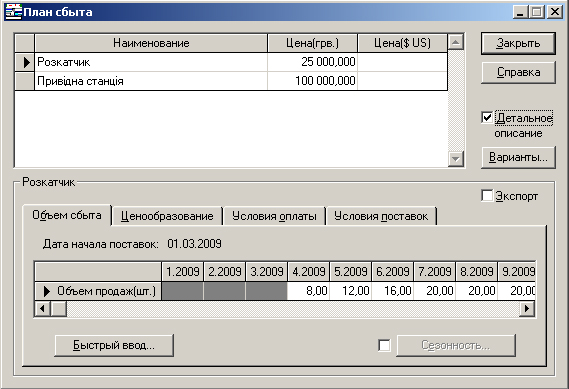Click row indicator arrow next to Розкатчик
The image size is (569, 389).
25,62
